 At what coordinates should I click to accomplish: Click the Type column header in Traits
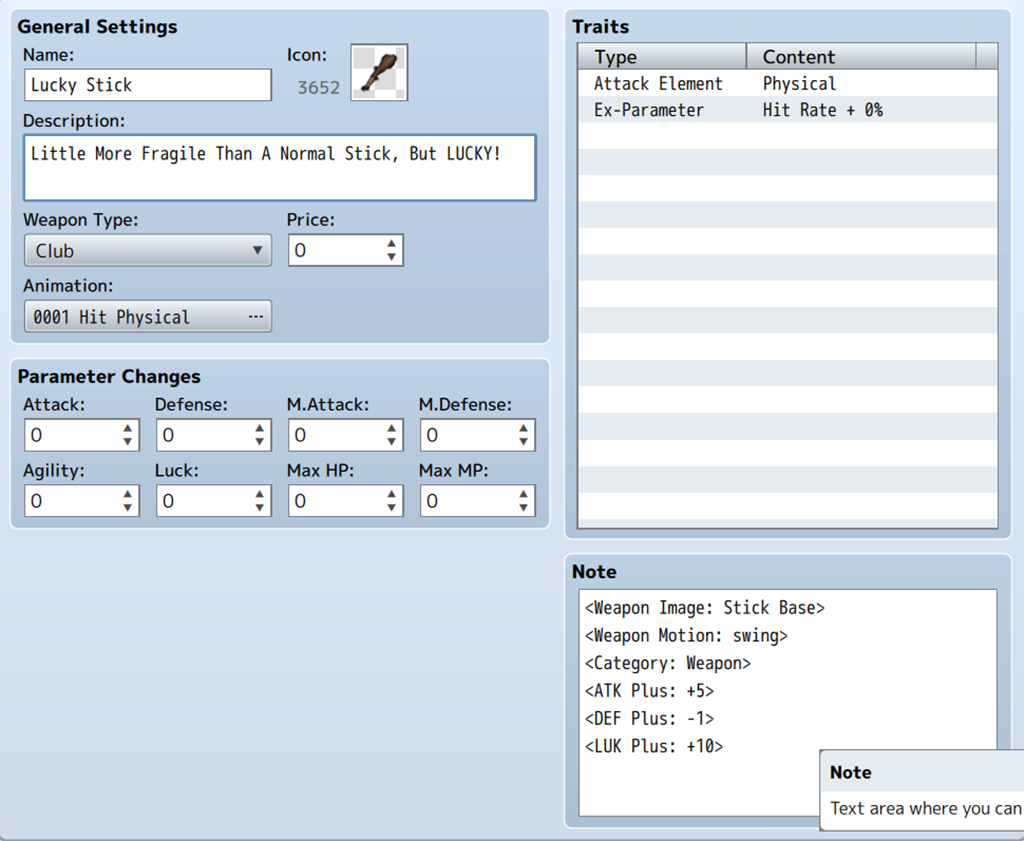point(662,57)
